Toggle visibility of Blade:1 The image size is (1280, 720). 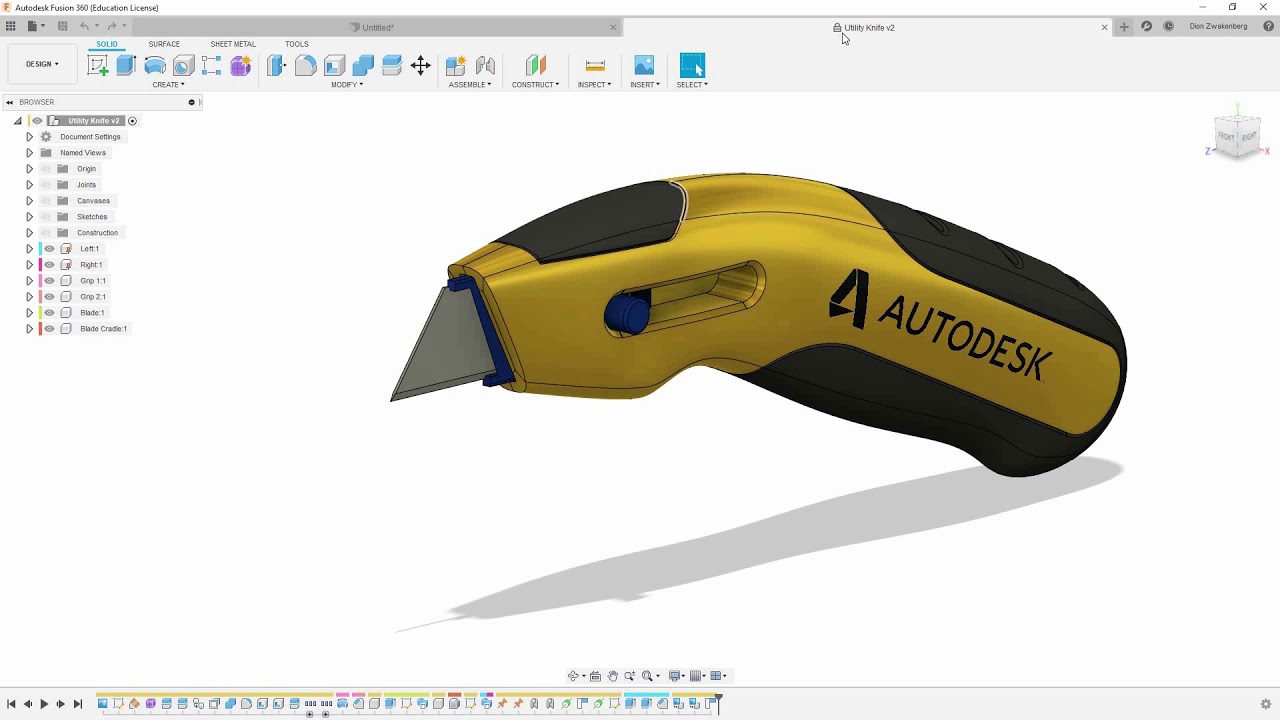[x=49, y=313]
